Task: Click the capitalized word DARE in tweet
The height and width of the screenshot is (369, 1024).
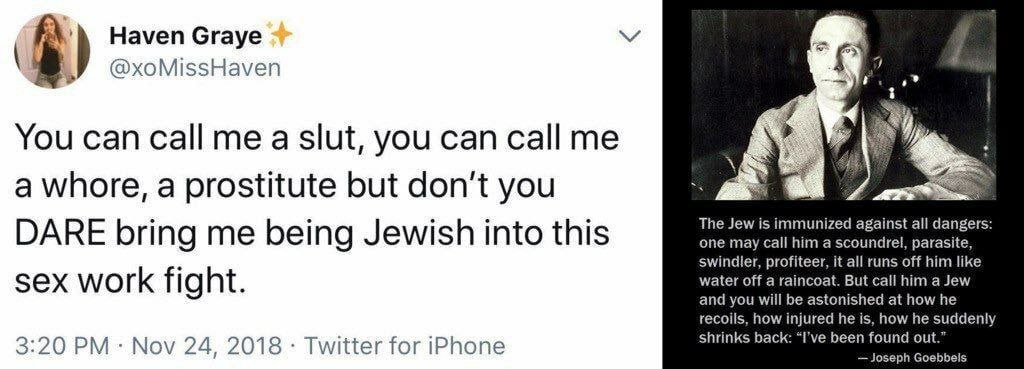Action: click(58, 233)
